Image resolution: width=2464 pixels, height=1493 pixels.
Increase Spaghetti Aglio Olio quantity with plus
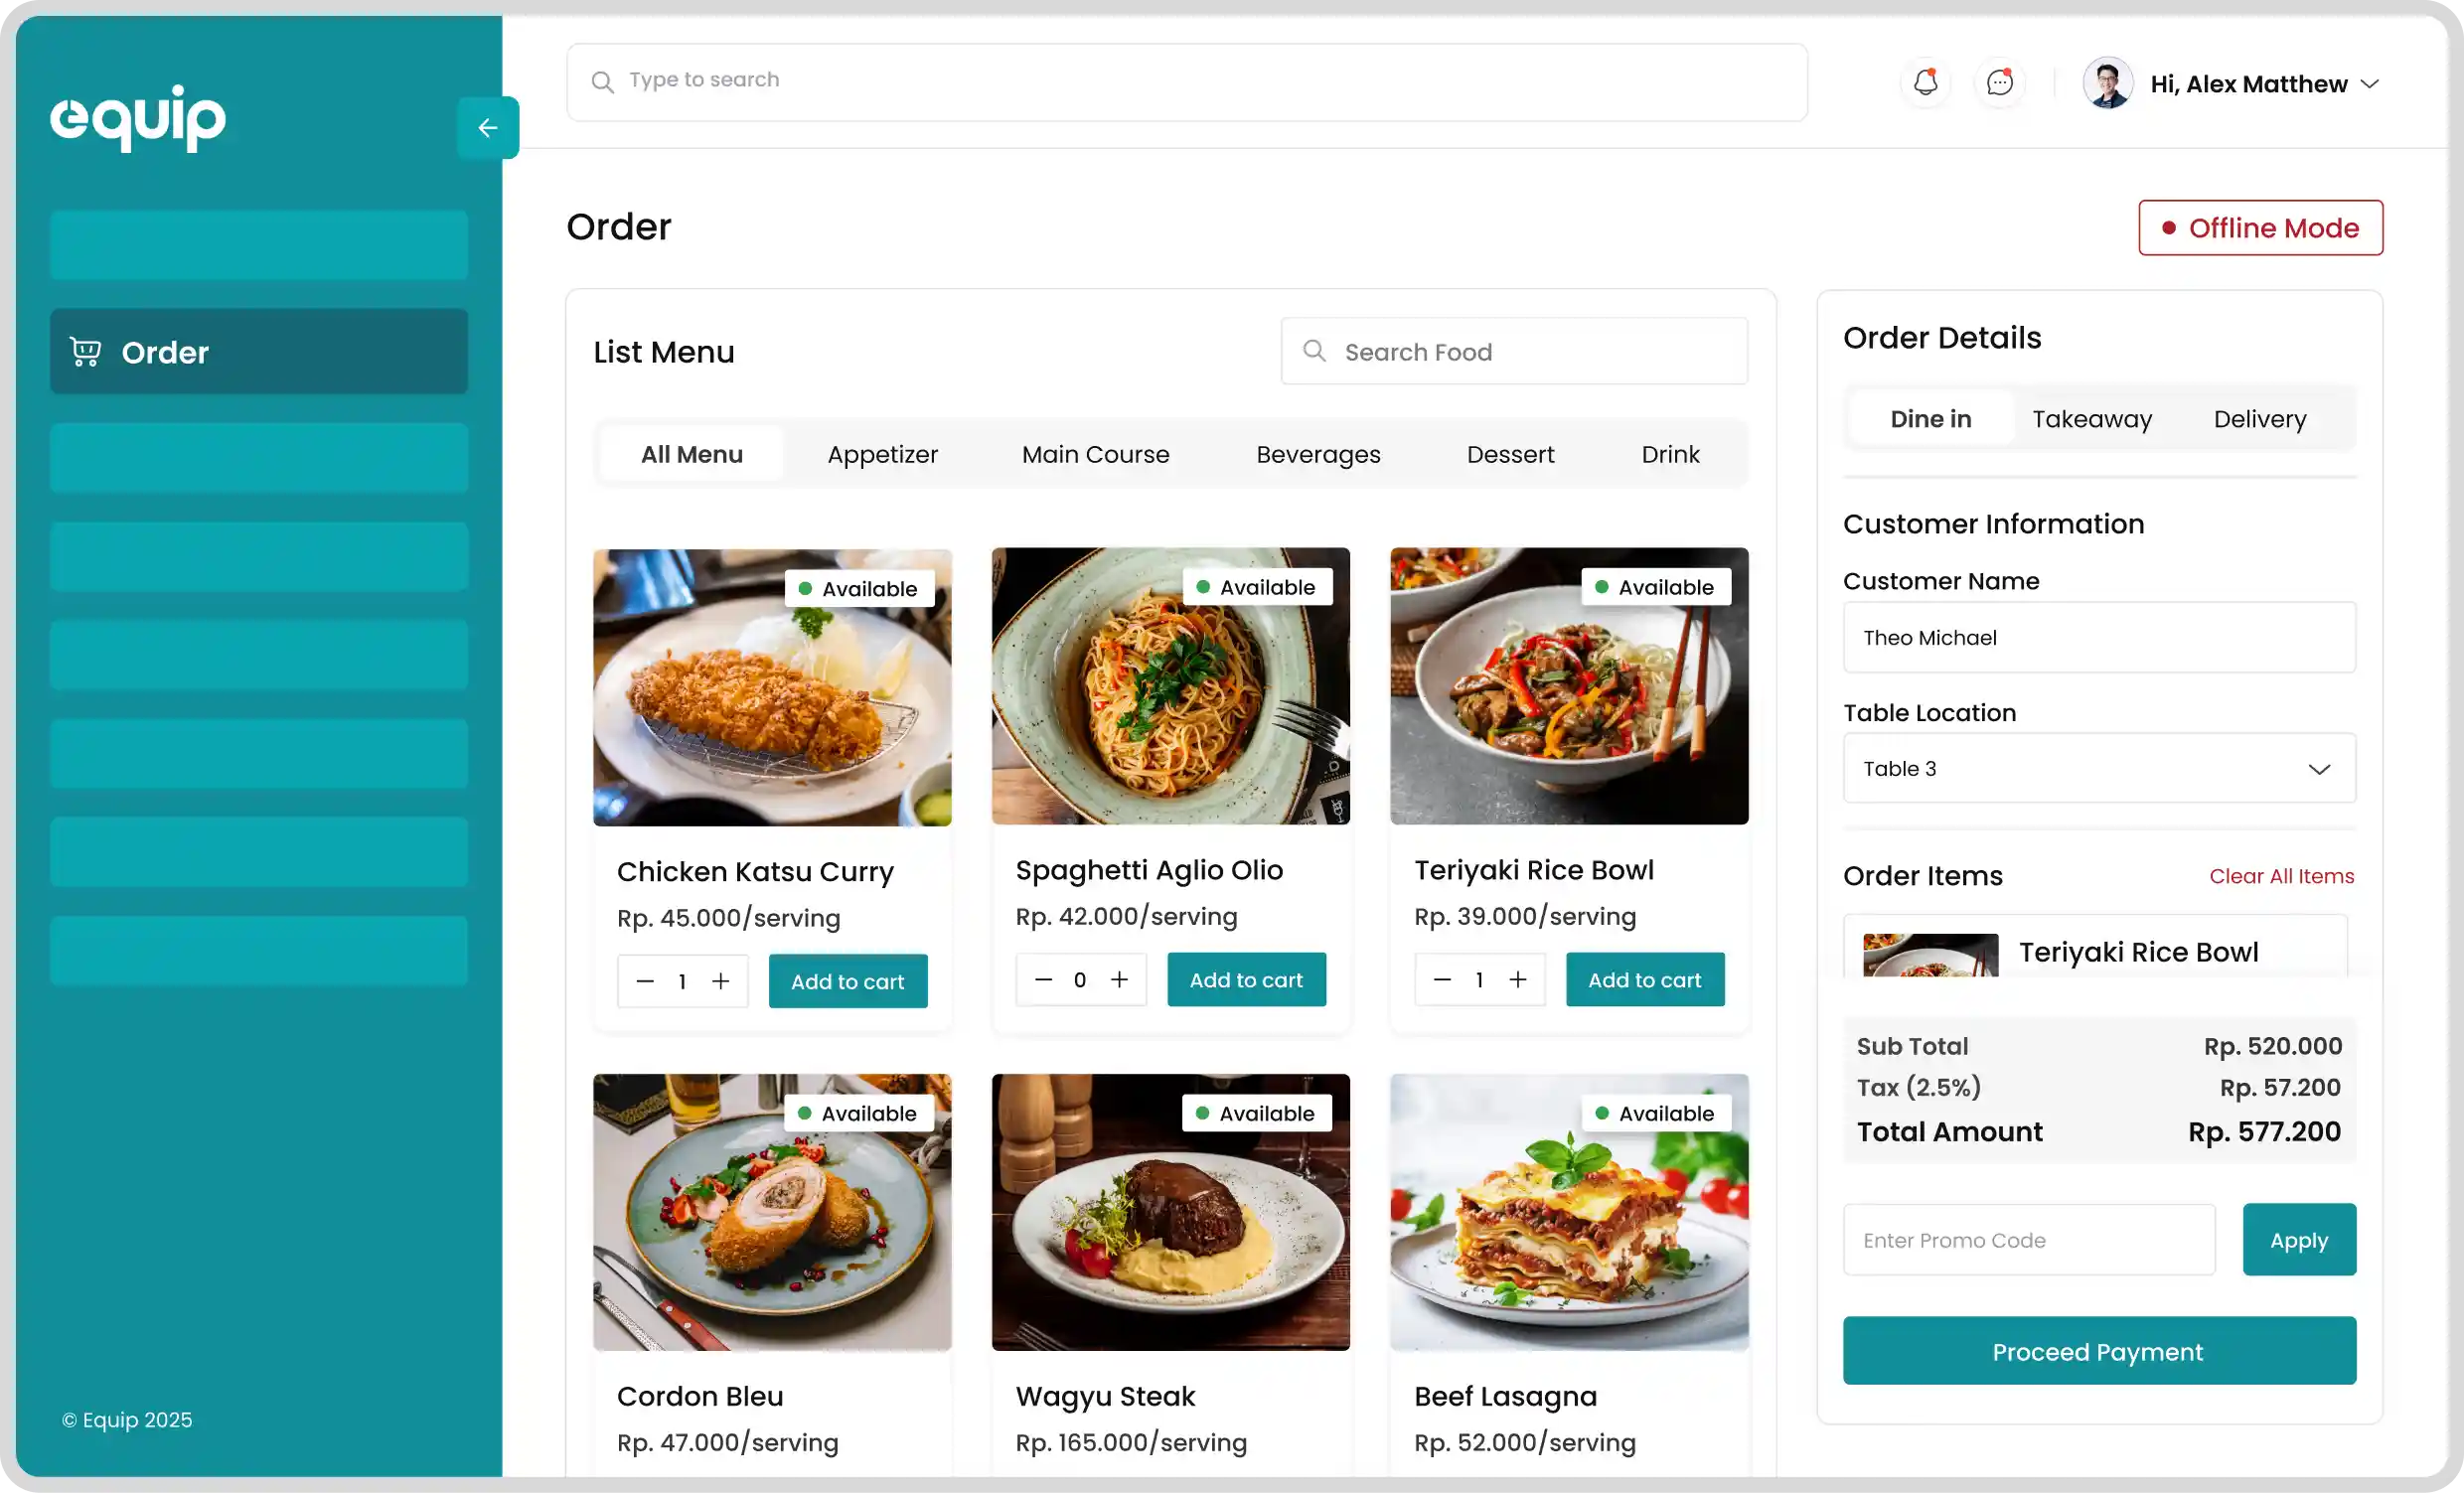pos(1119,979)
